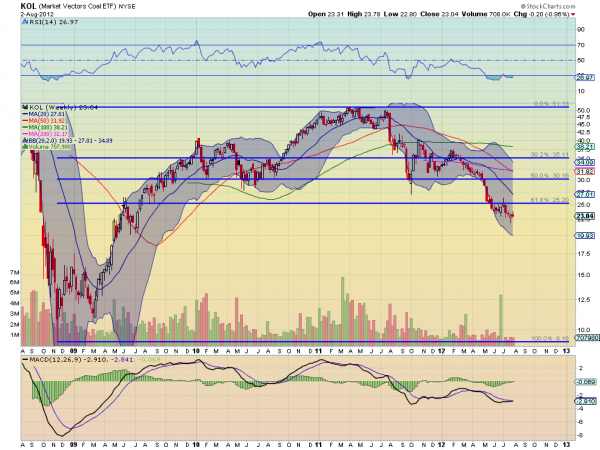This screenshot has width=600, height=450.
Task: Click the 7M label on volume scale
Action: 15,272
